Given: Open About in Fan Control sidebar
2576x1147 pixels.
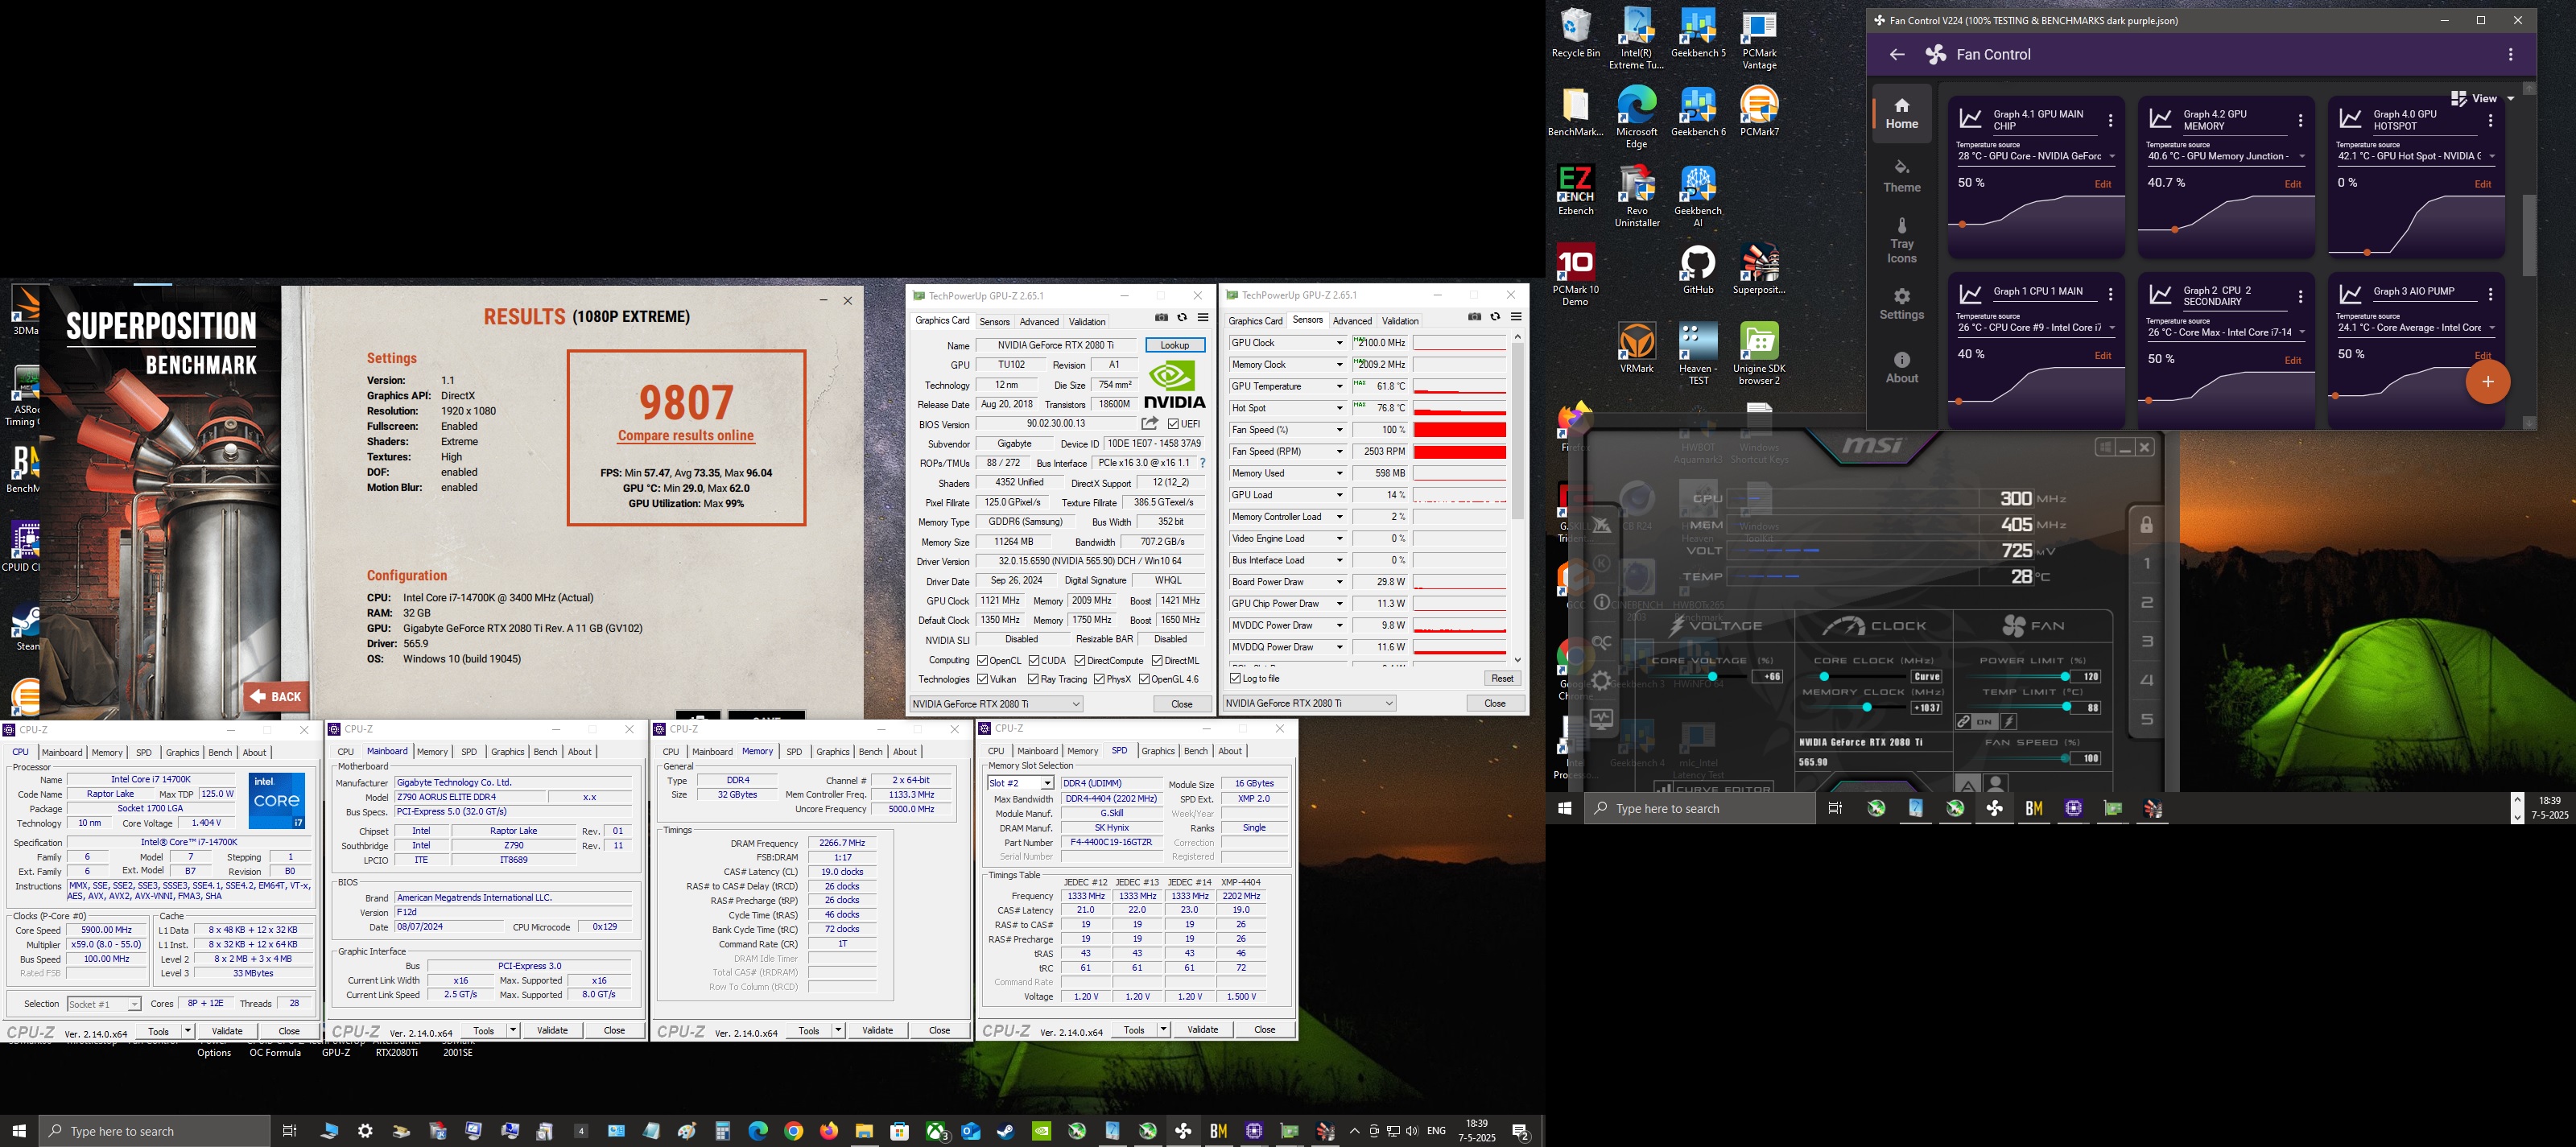Looking at the screenshot, I should 1902,367.
